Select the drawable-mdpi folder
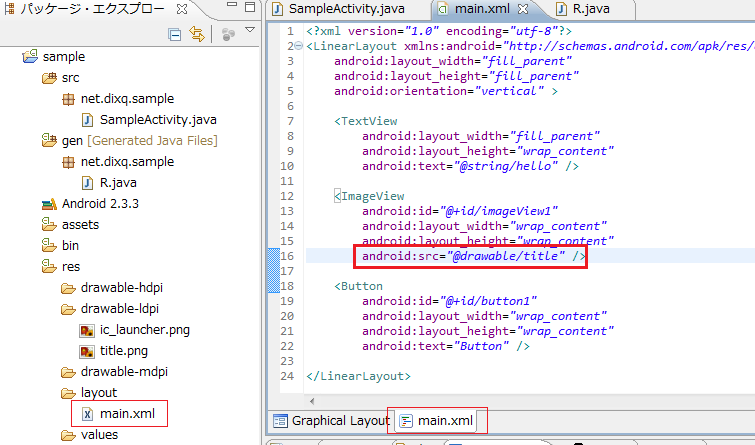The height and width of the screenshot is (445, 755). (x=124, y=372)
